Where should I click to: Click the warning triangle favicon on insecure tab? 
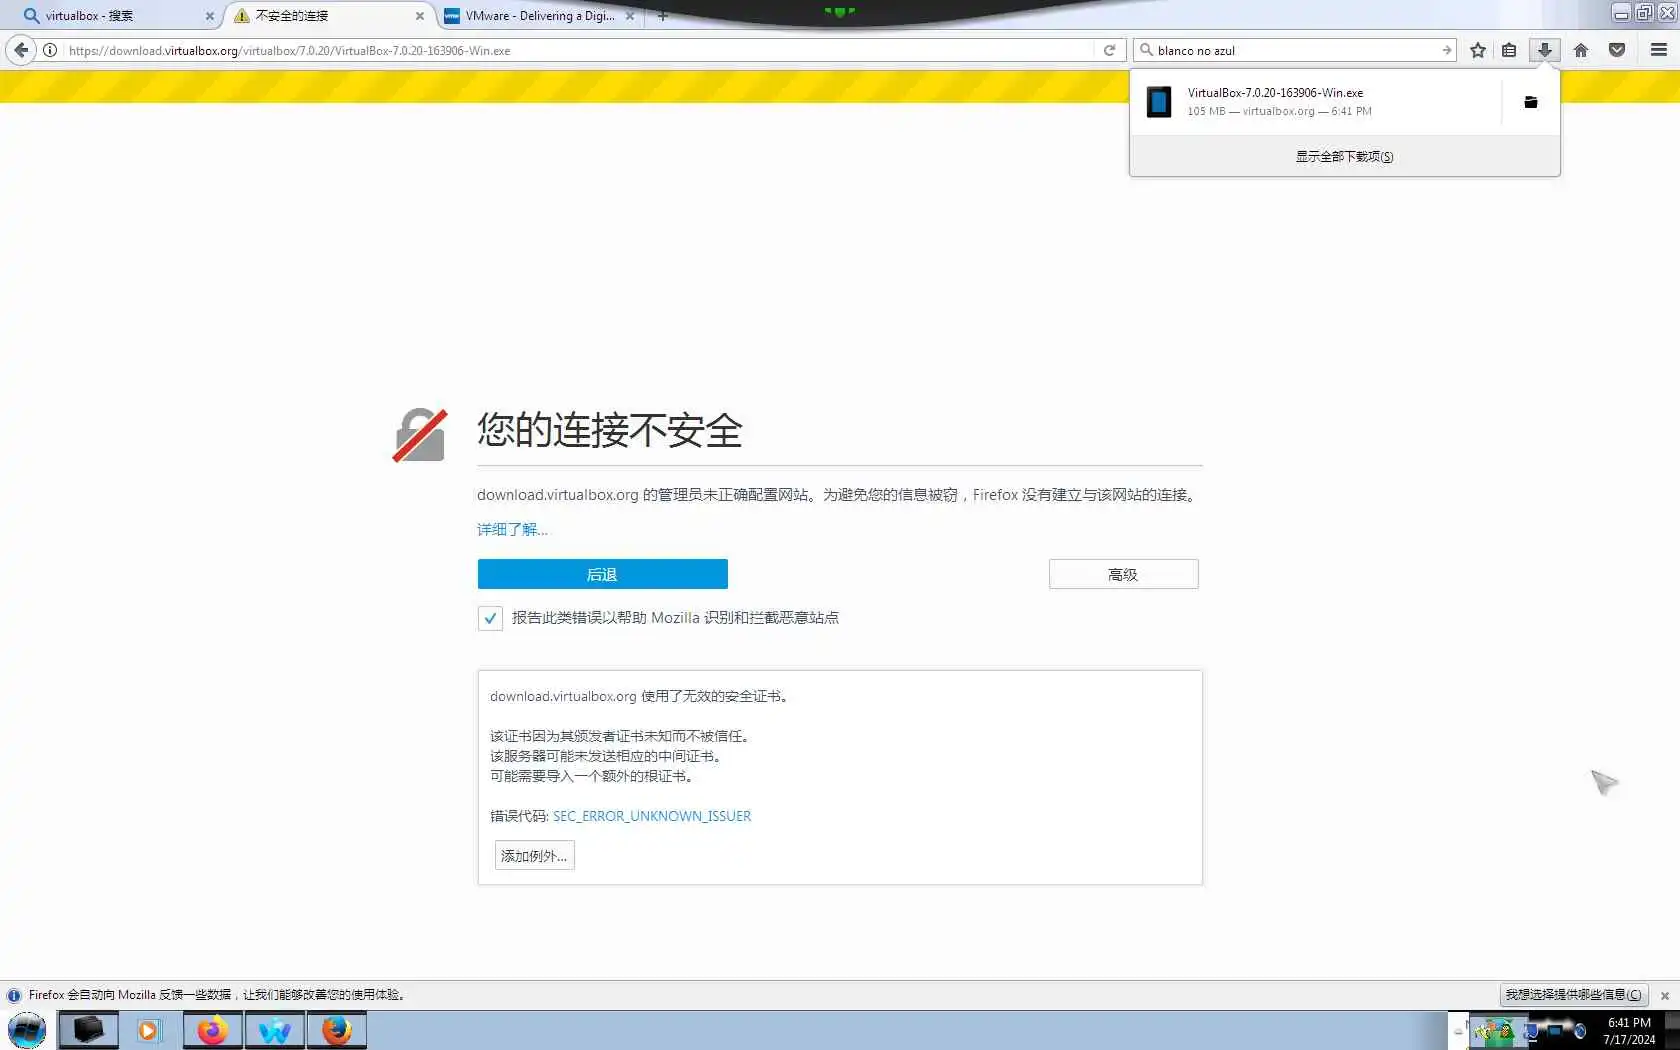[241, 16]
